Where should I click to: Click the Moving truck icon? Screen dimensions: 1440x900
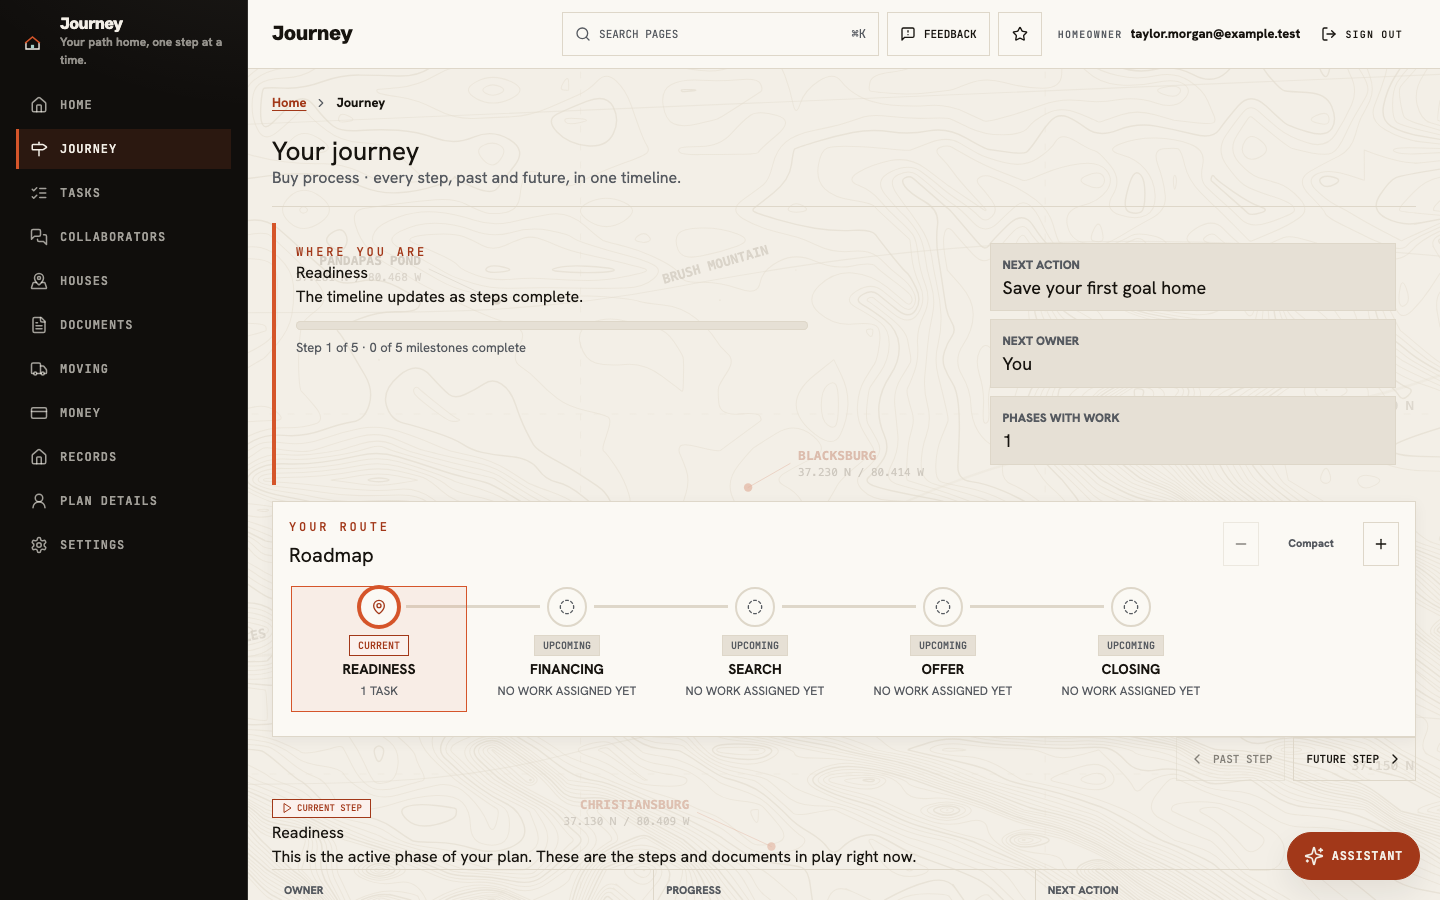(x=39, y=369)
